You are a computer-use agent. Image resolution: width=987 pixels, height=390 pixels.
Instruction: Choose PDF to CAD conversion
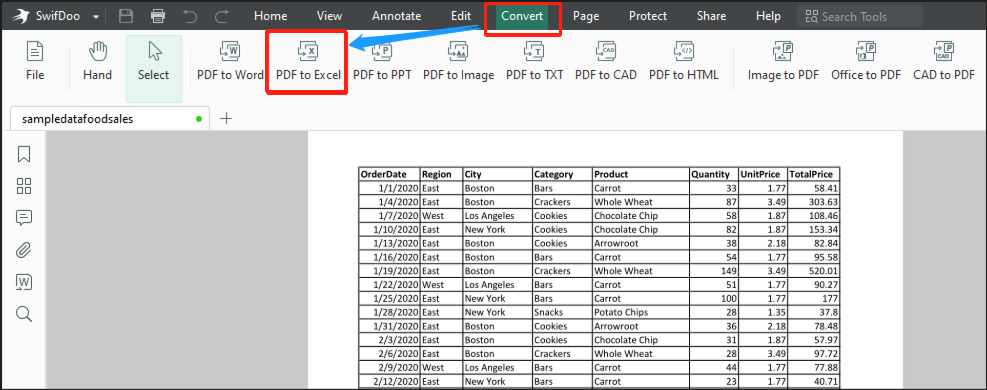pos(606,61)
